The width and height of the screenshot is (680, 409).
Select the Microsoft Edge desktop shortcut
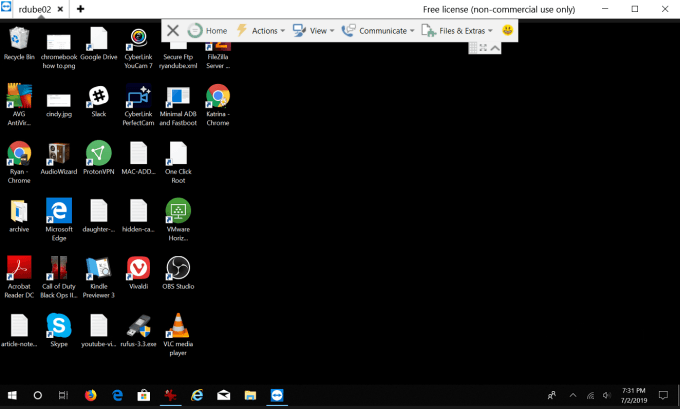pyautogui.click(x=59, y=219)
